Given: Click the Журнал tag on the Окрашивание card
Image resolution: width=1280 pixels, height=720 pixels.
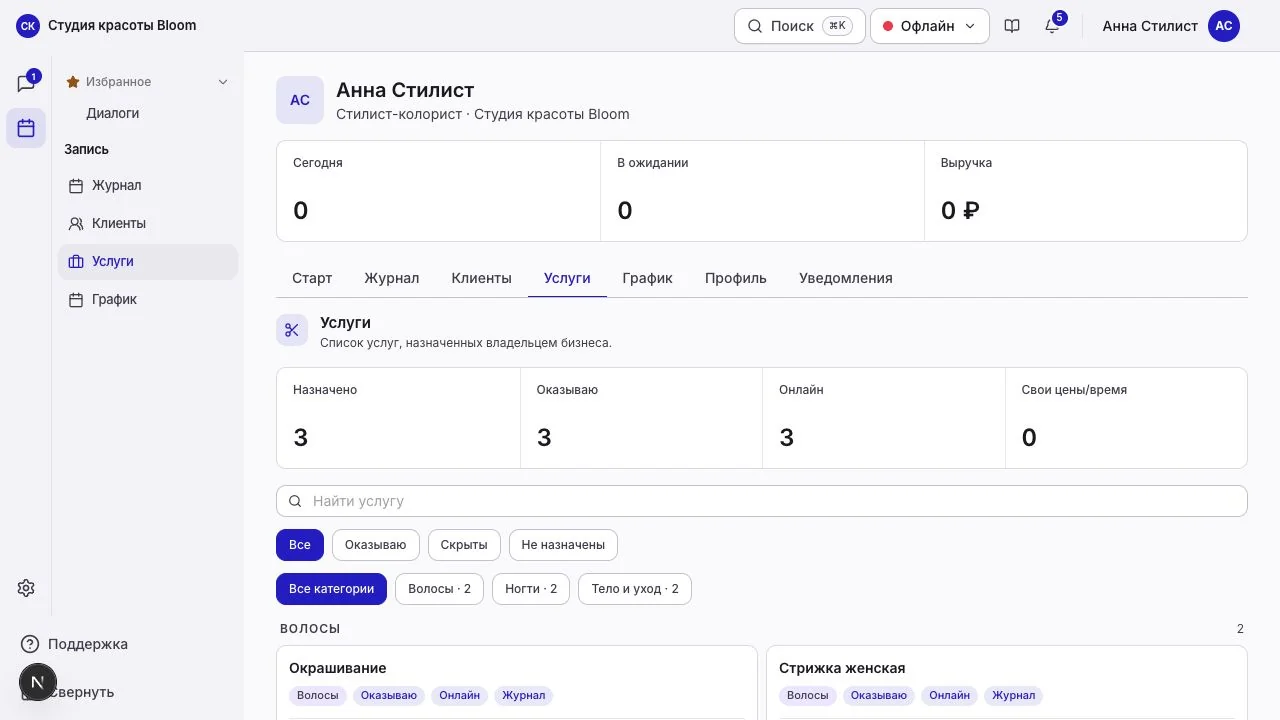Looking at the screenshot, I should click(x=524, y=695).
